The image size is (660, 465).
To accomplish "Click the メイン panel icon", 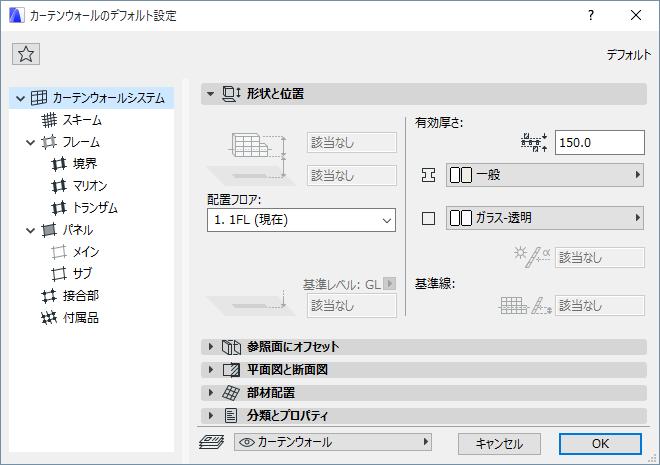I will [x=59, y=252].
